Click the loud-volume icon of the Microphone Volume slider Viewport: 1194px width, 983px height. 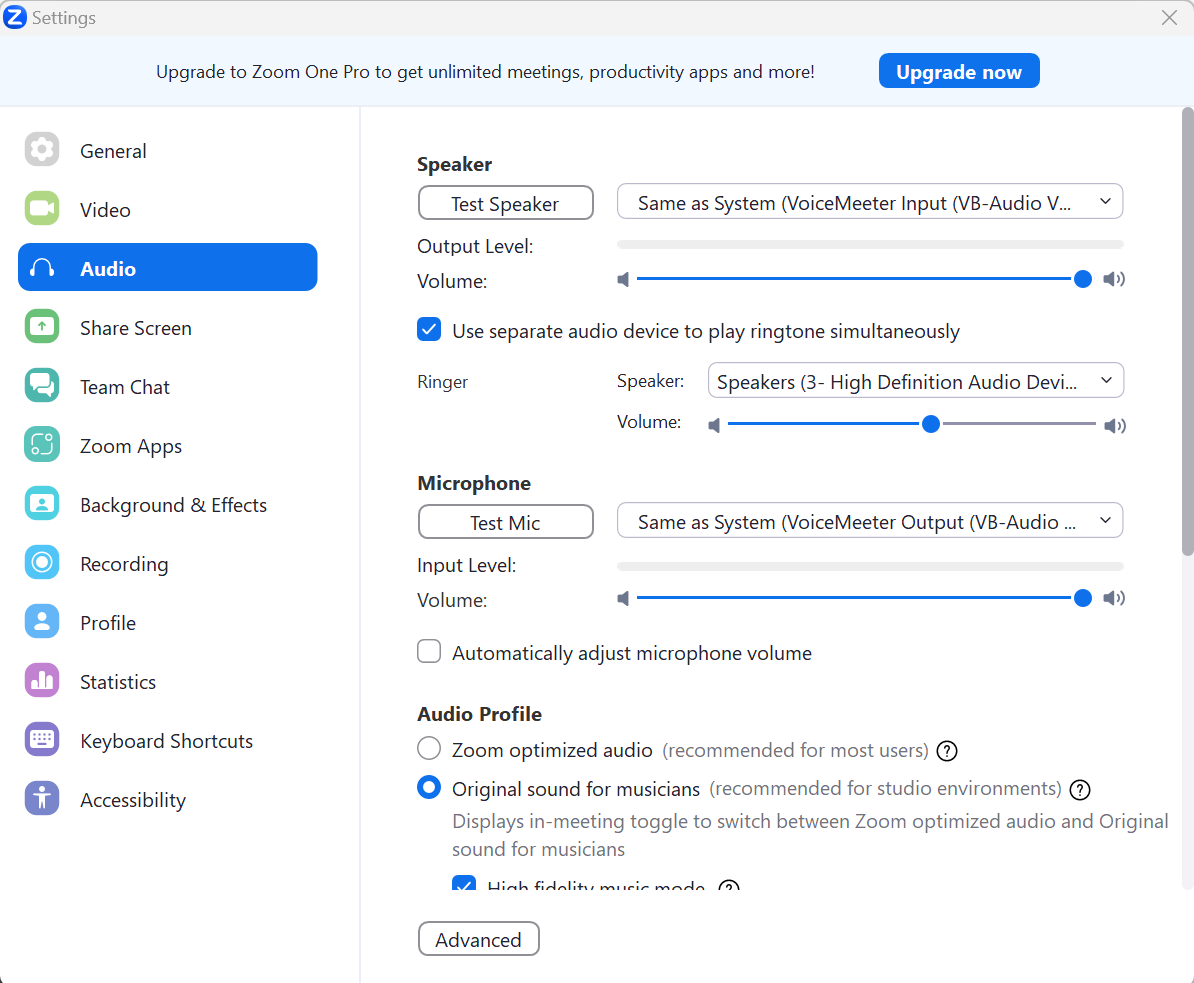tap(1114, 598)
